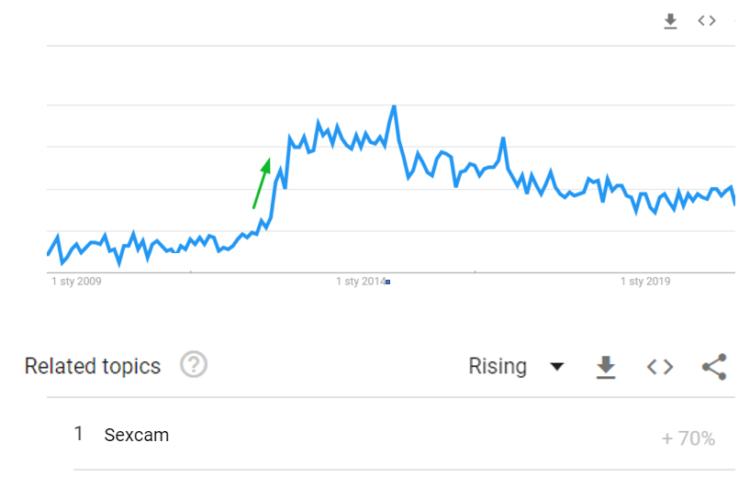Open embed code for trend chart
The image size is (750, 487).
[x=707, y=21]
